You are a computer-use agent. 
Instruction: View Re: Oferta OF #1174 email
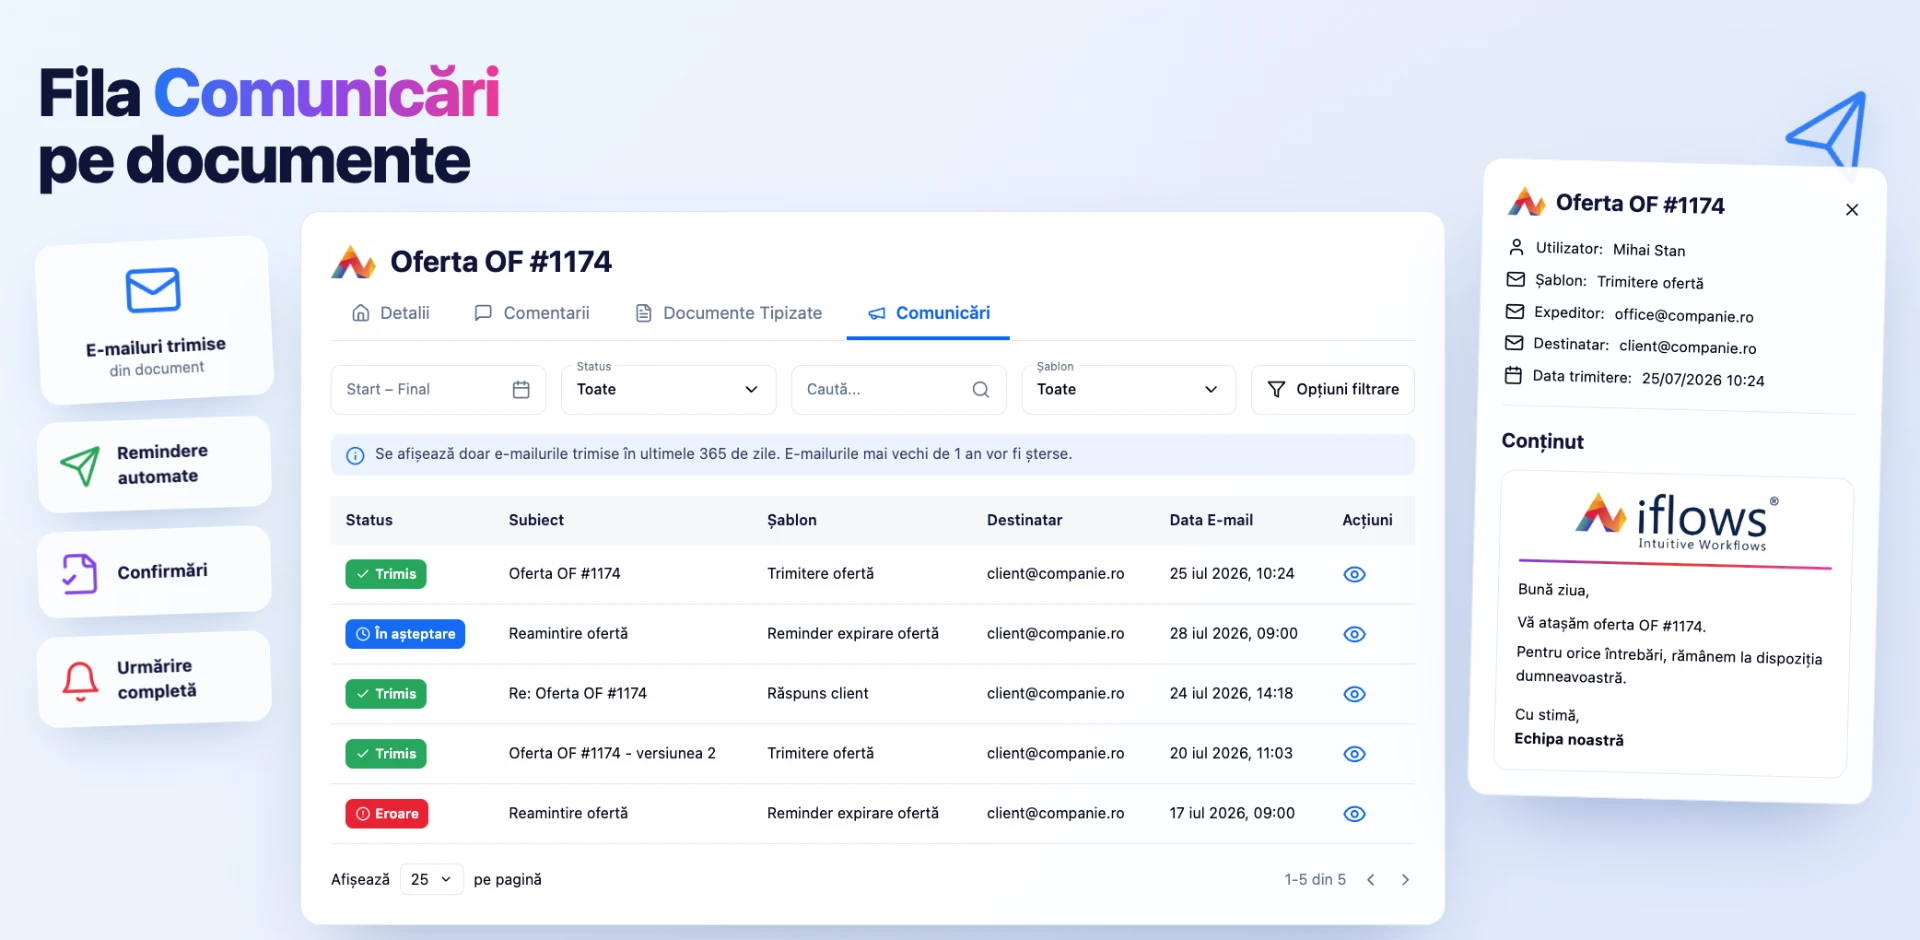coord(1354,694)
